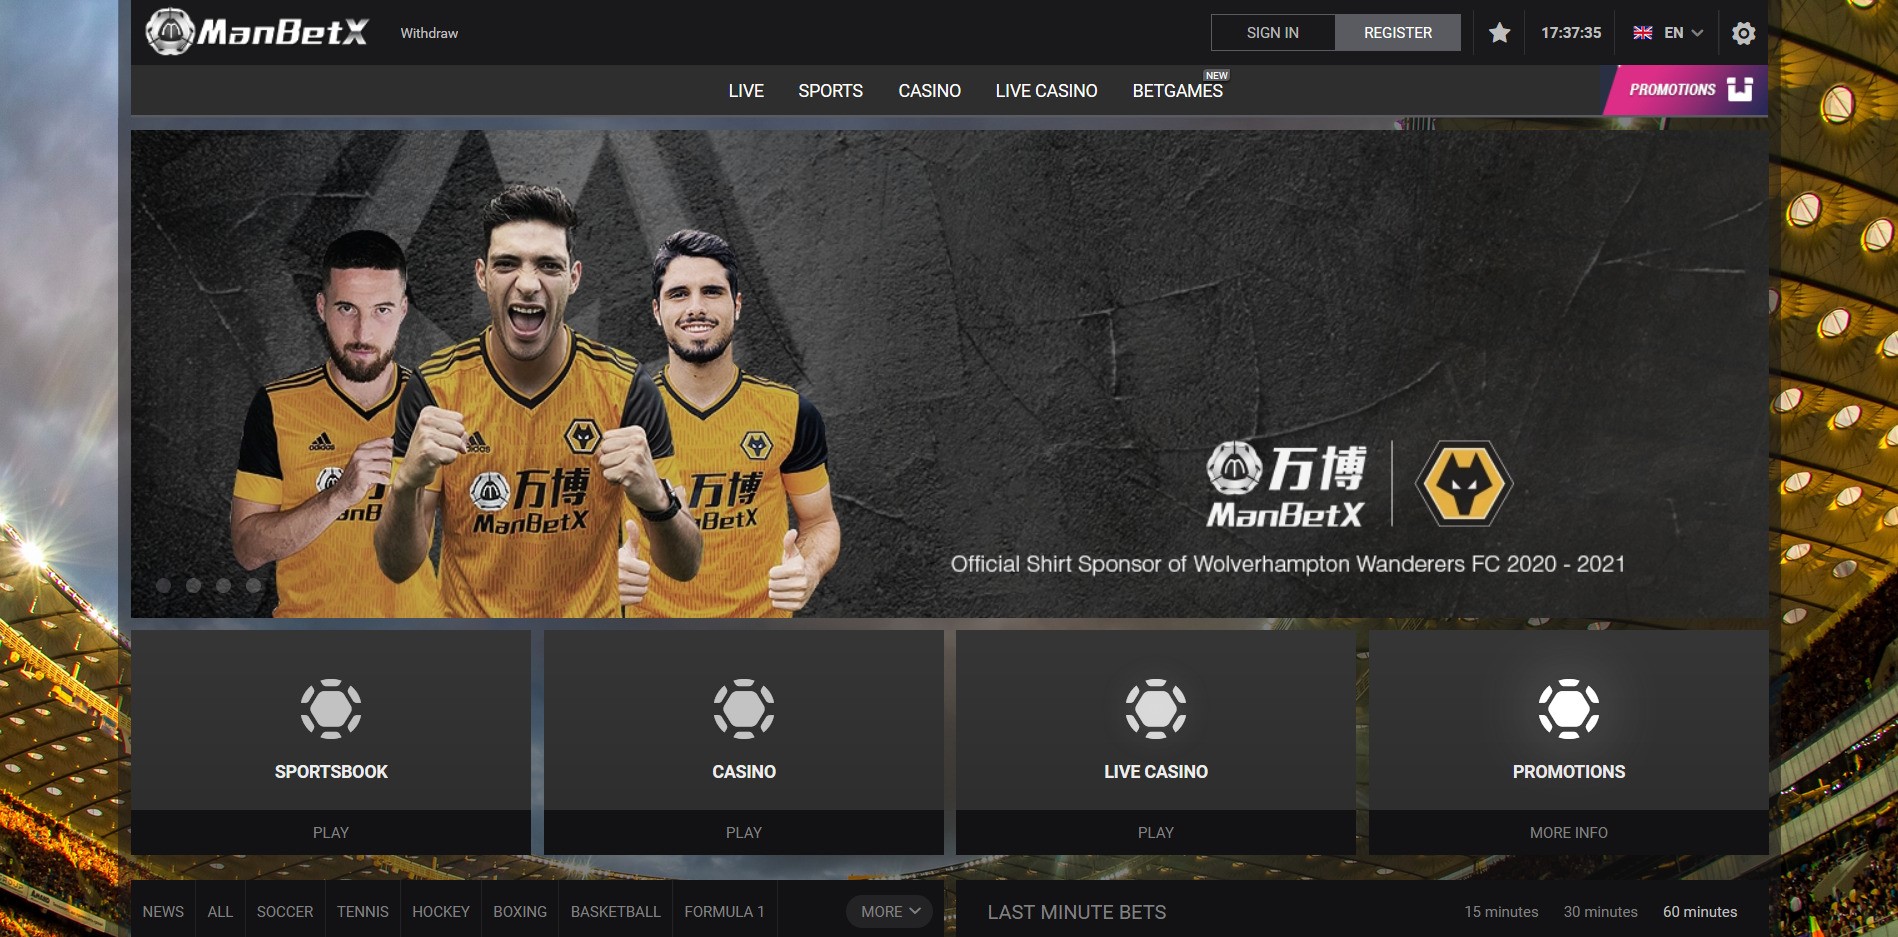Click the Sportsbook tile chip icon
The width and height of the screenshot is (1898, 937).
[x=331, y=709]
